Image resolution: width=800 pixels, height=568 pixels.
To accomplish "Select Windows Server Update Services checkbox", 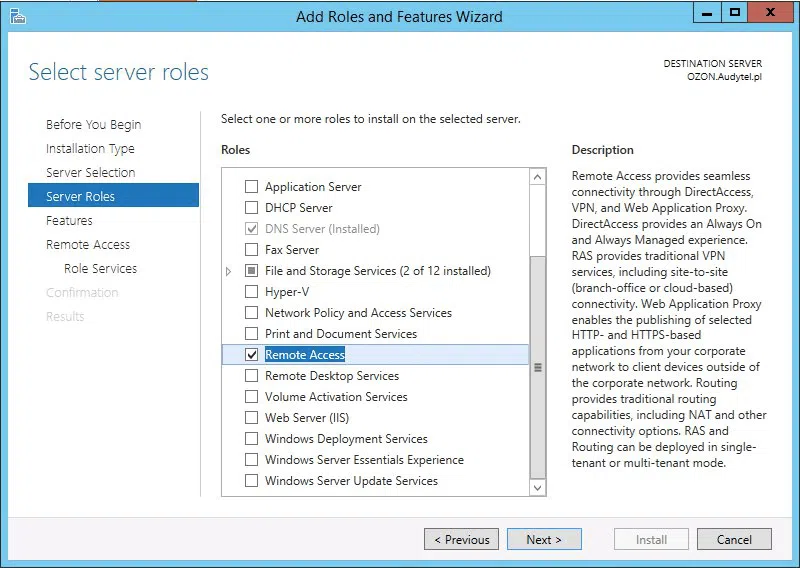I will pyautogui.click(x=252, y=481).
